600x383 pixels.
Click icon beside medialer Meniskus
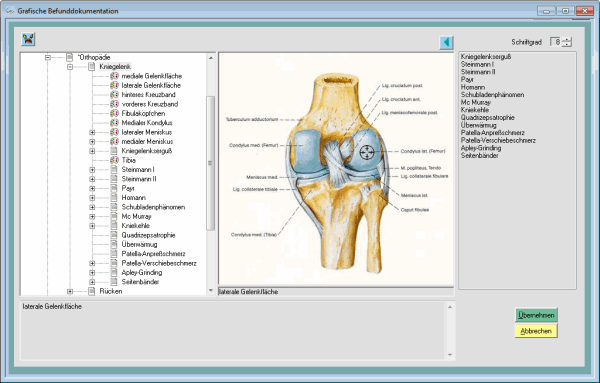114,141
